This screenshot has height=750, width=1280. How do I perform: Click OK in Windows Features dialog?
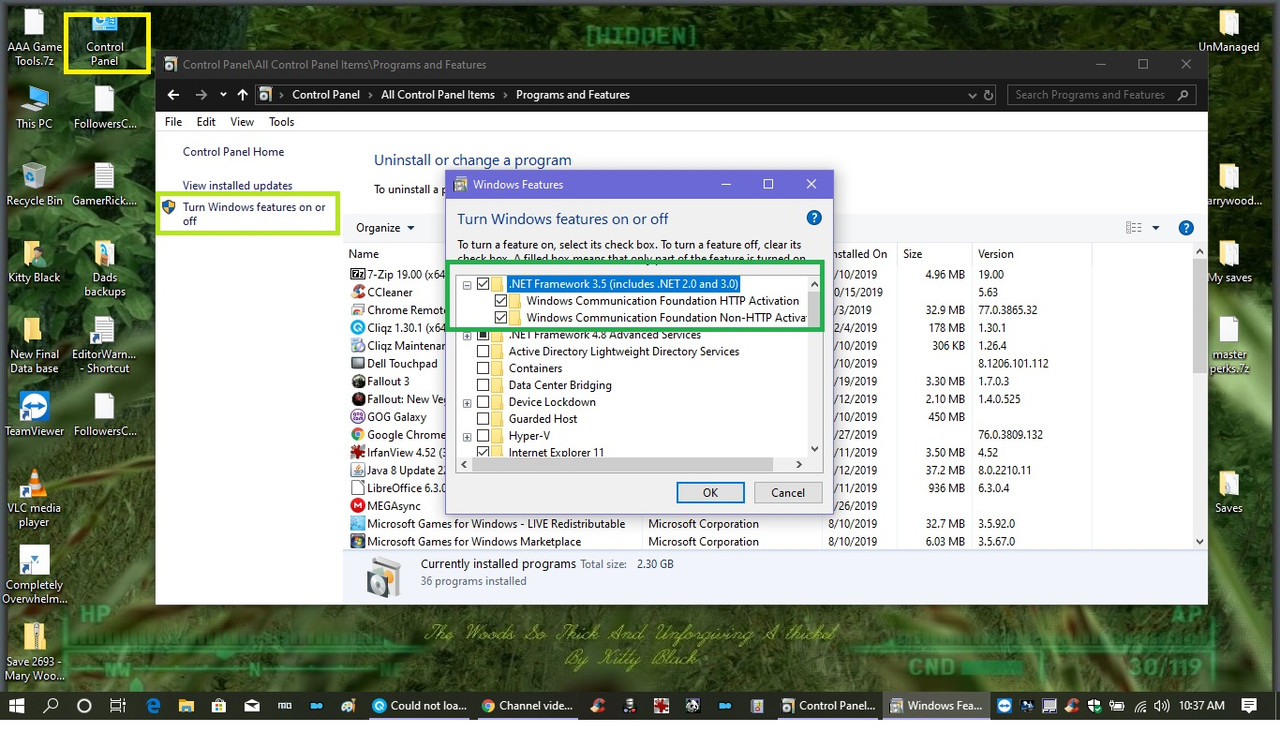[710, 492]
